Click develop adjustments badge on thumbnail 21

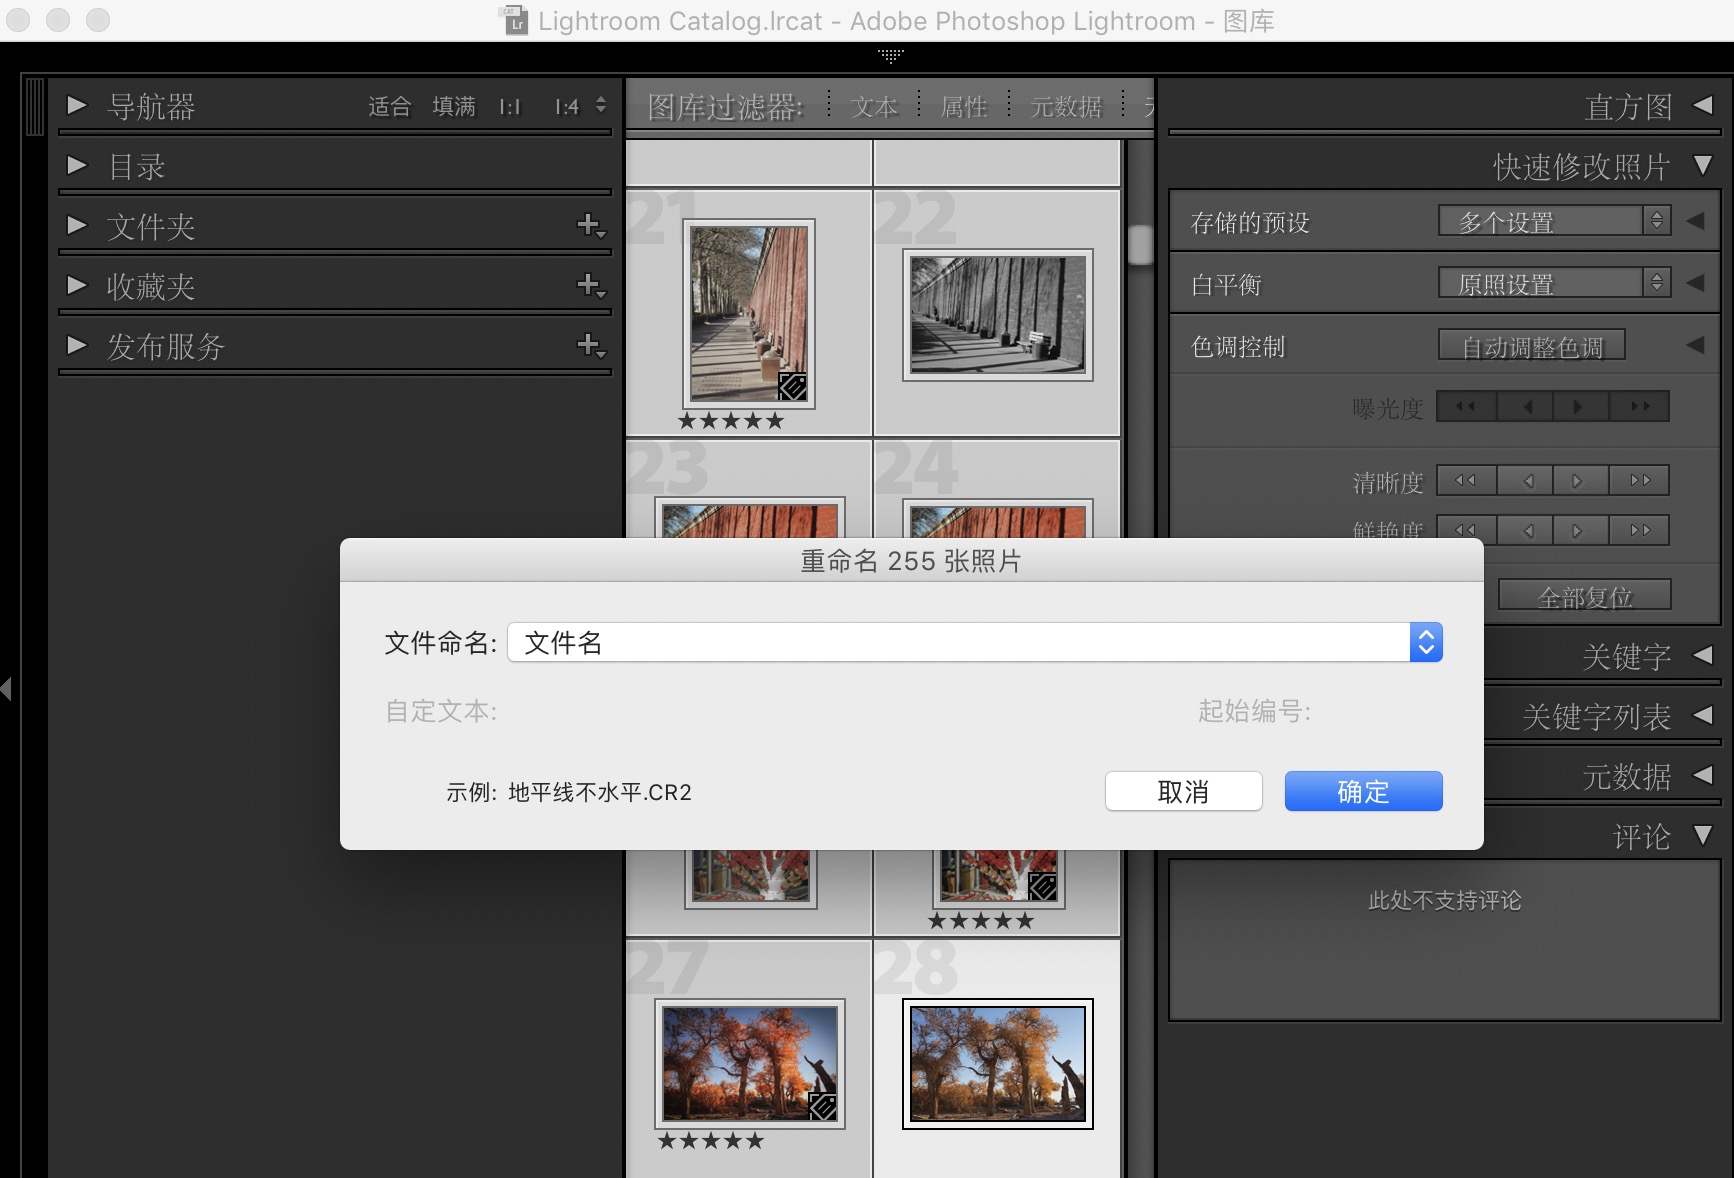(x=792, y=386)
